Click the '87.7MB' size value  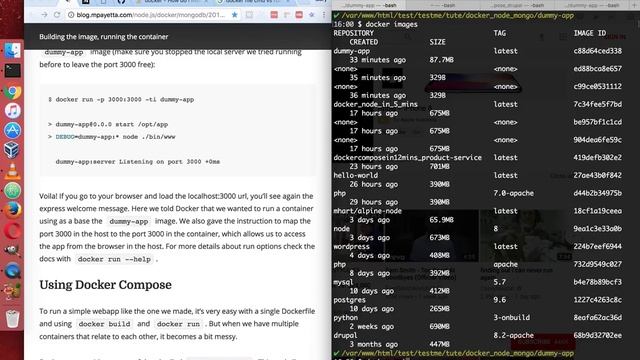point(441,60)
